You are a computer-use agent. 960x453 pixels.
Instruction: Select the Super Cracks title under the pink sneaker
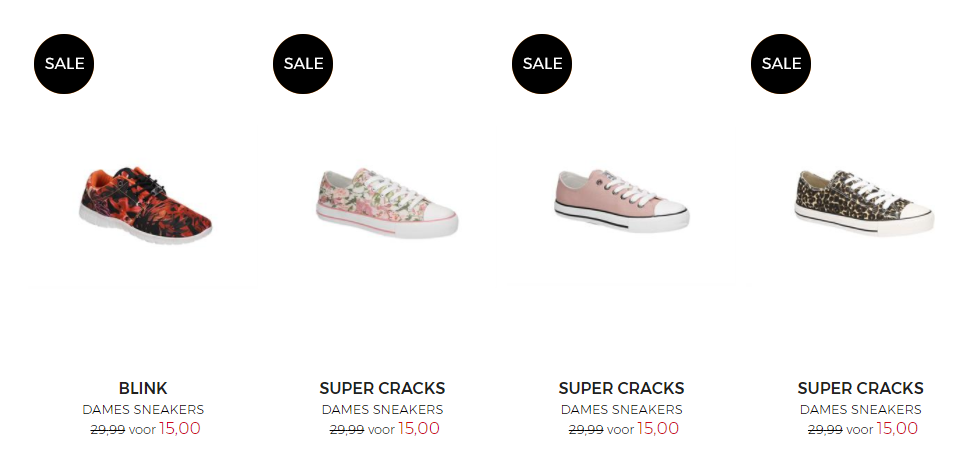621,388
